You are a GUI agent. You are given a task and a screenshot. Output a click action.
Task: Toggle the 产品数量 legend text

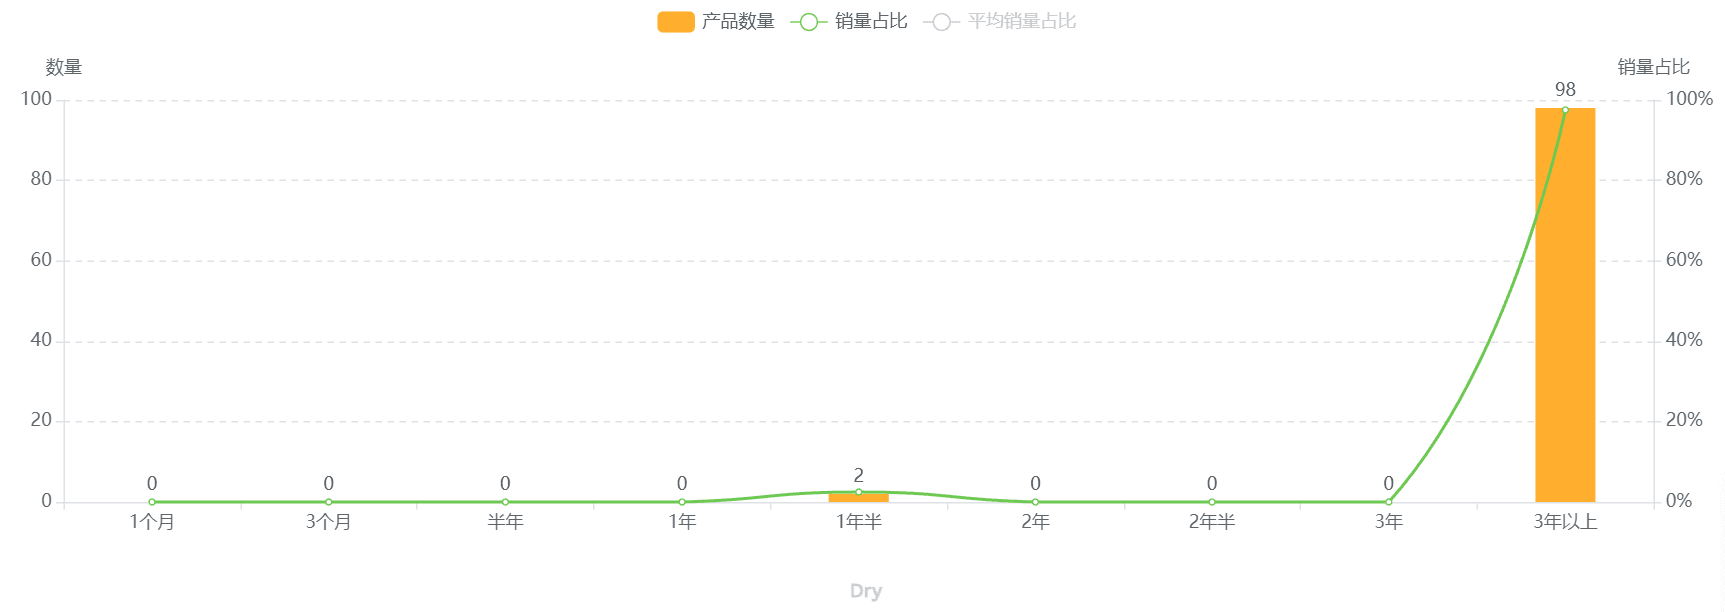738,21
